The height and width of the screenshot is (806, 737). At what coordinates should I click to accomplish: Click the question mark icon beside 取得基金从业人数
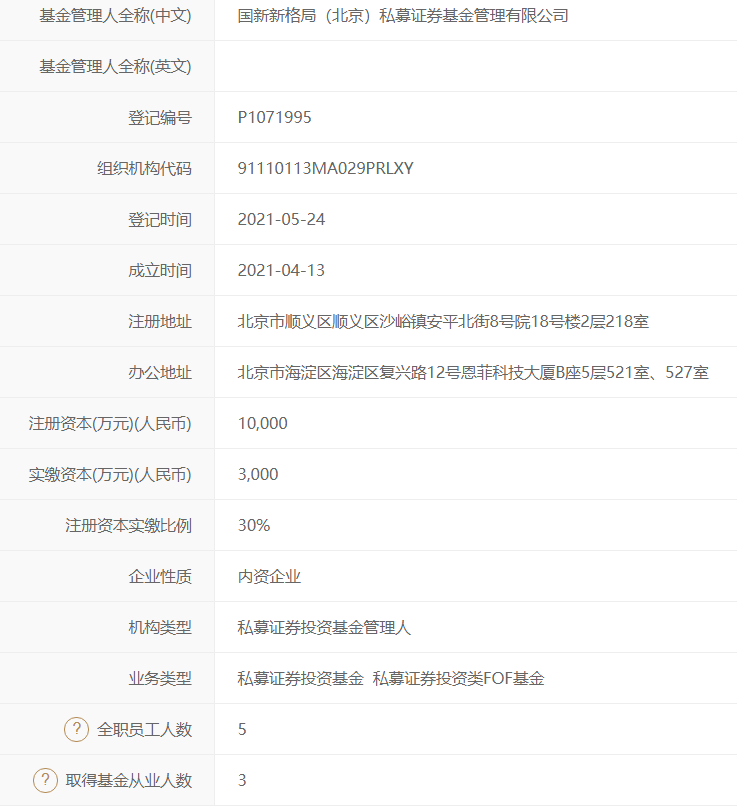coord(45,780)
